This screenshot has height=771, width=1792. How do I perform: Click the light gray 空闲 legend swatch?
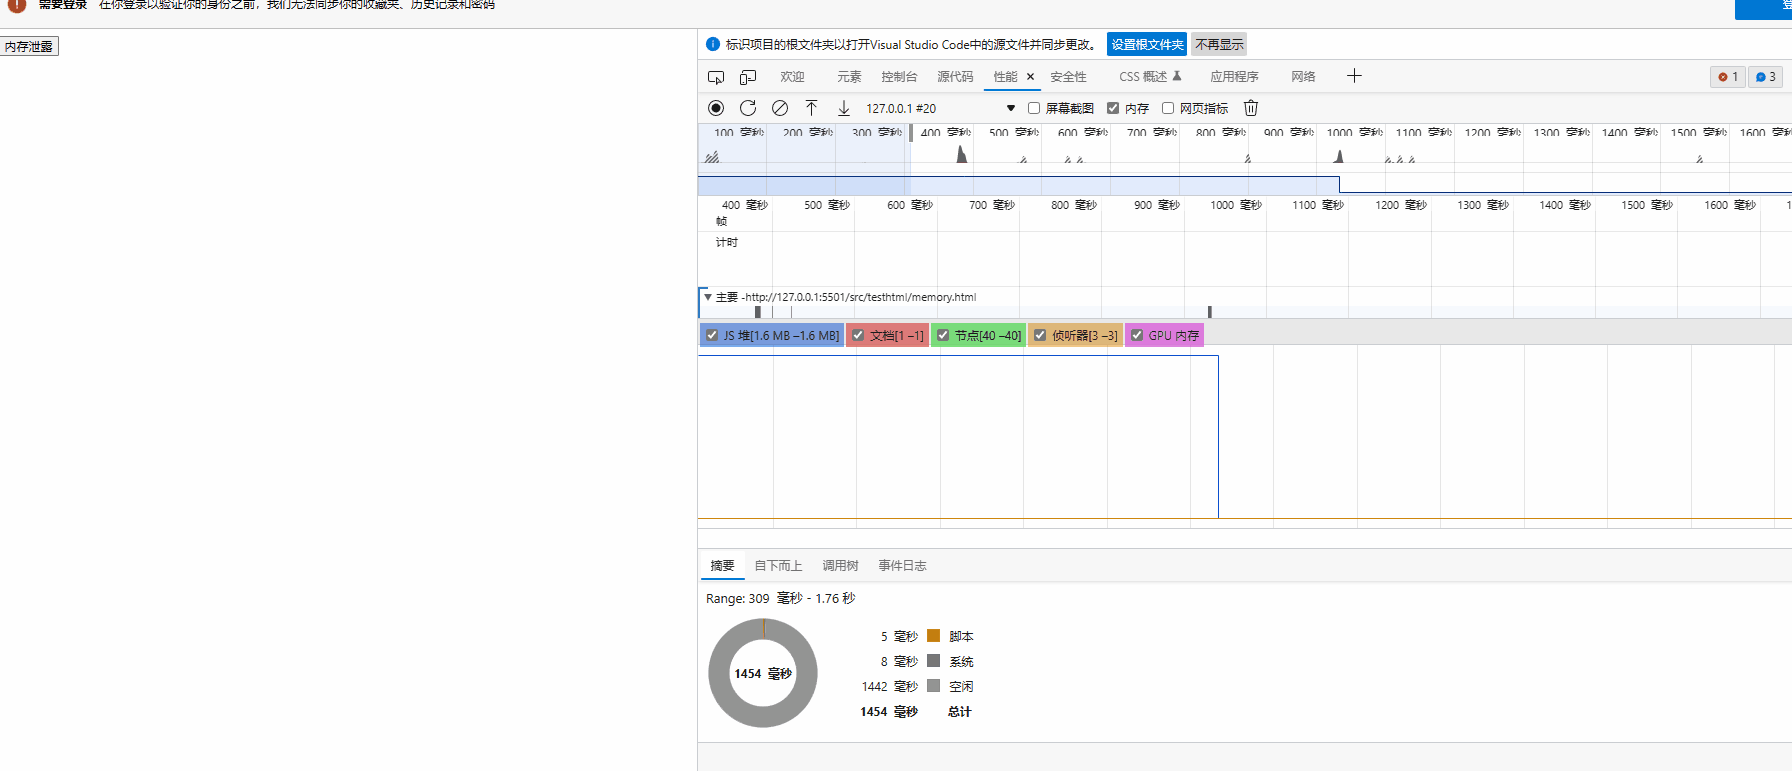tap(933, 685)
